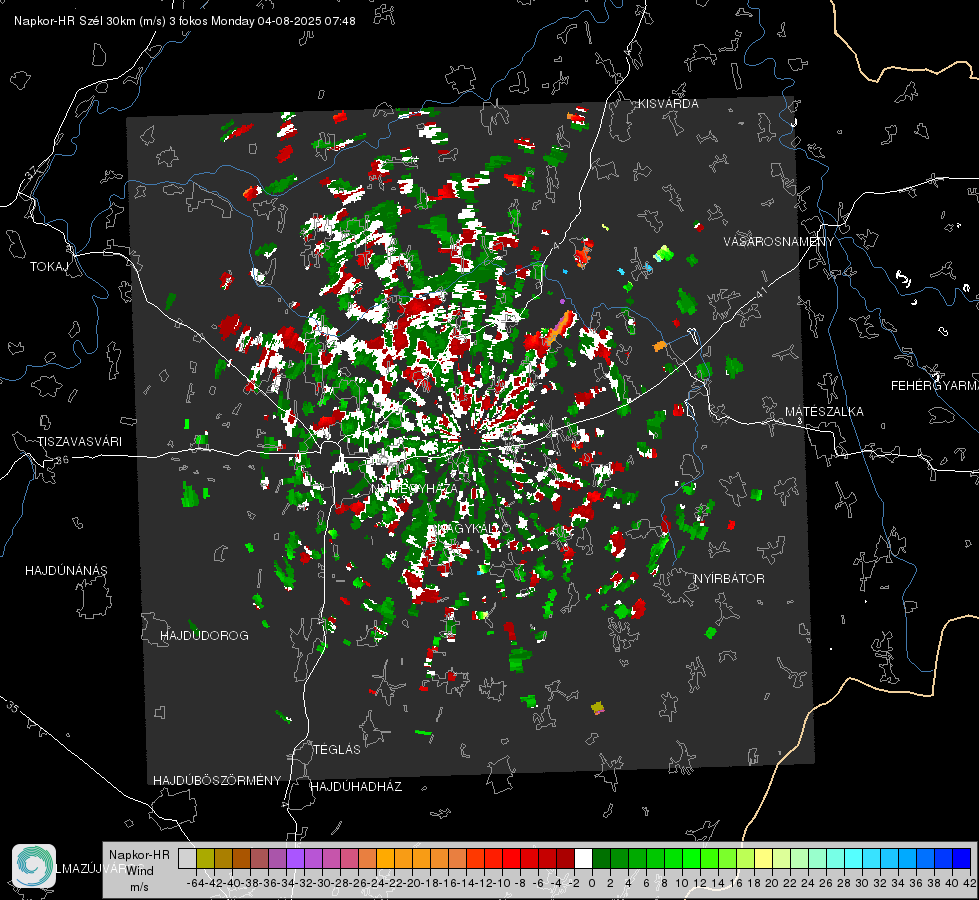The image size is (979, 900).
Task: Click the dark red swatch between -4 and -2
Action: (x=565, y=858)
